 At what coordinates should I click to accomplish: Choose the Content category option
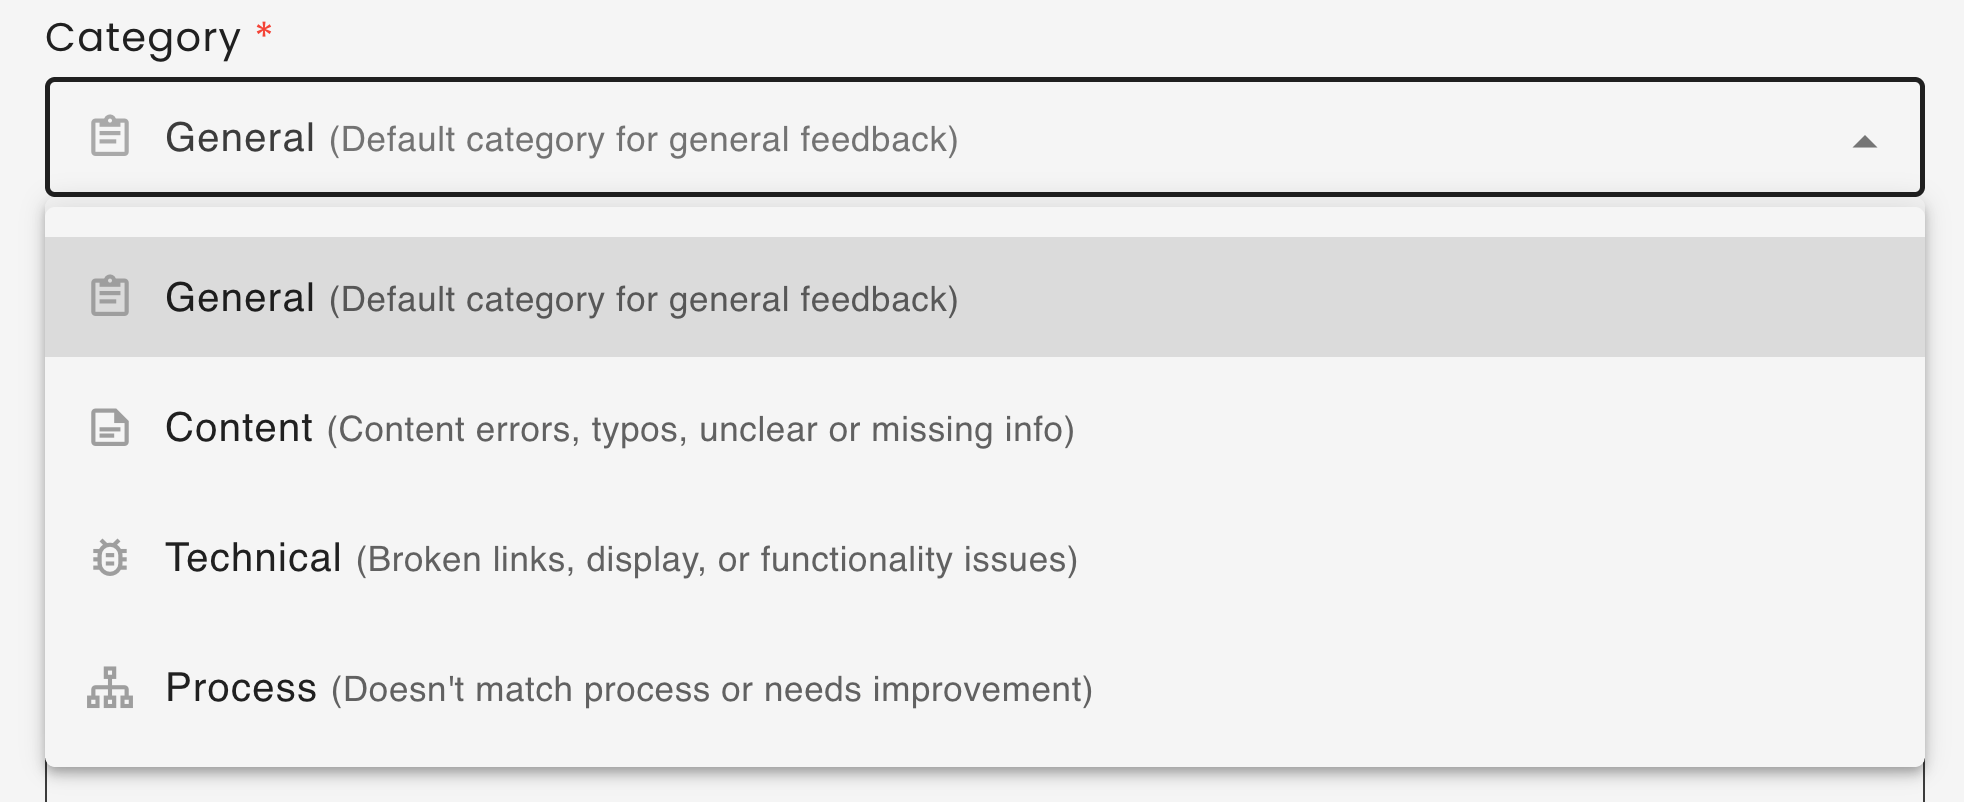point(239,428)
